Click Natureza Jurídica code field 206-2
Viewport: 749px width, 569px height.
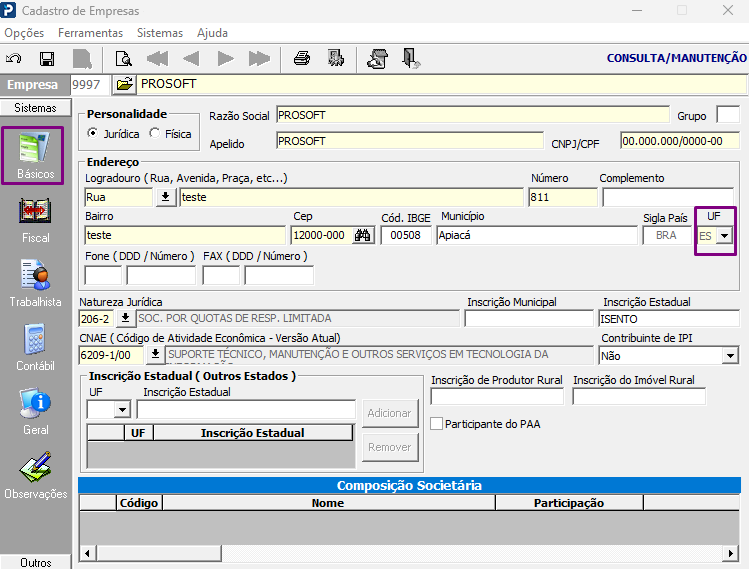point(96,319)
